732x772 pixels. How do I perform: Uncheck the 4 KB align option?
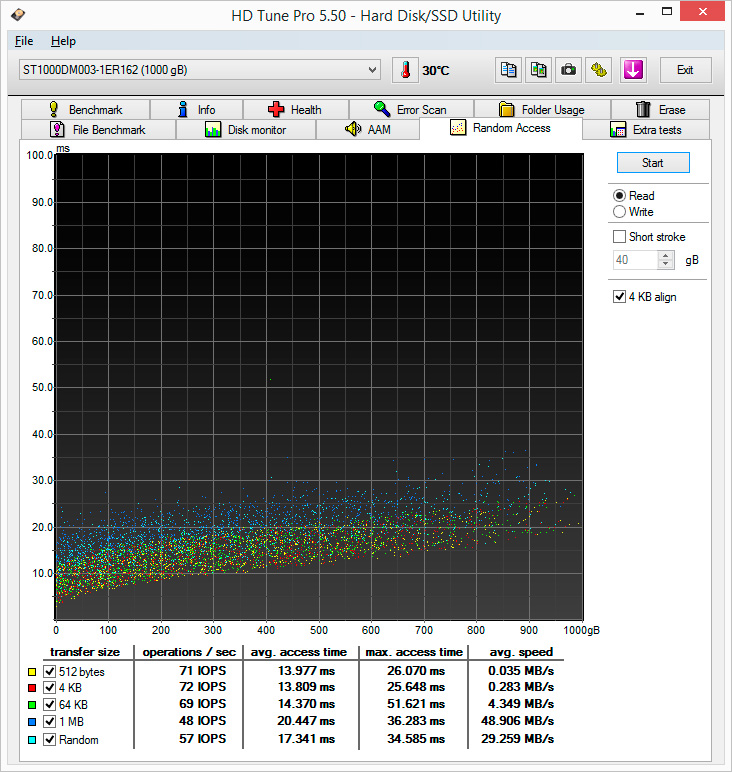[x=620, y=297]
